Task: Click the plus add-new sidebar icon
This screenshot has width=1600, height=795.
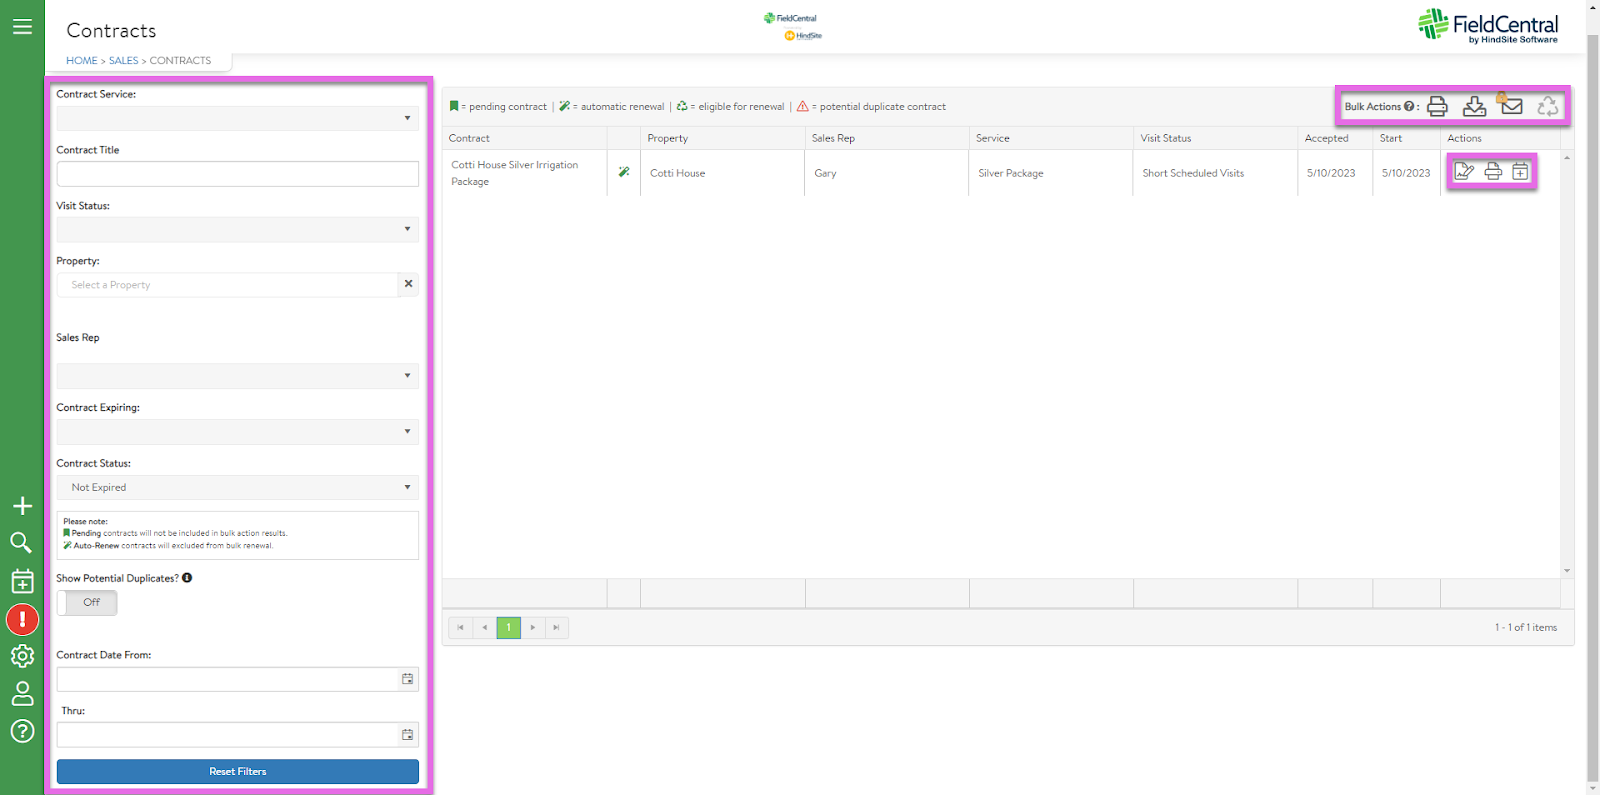Action: pyautogui.click(x=22, y=506)
